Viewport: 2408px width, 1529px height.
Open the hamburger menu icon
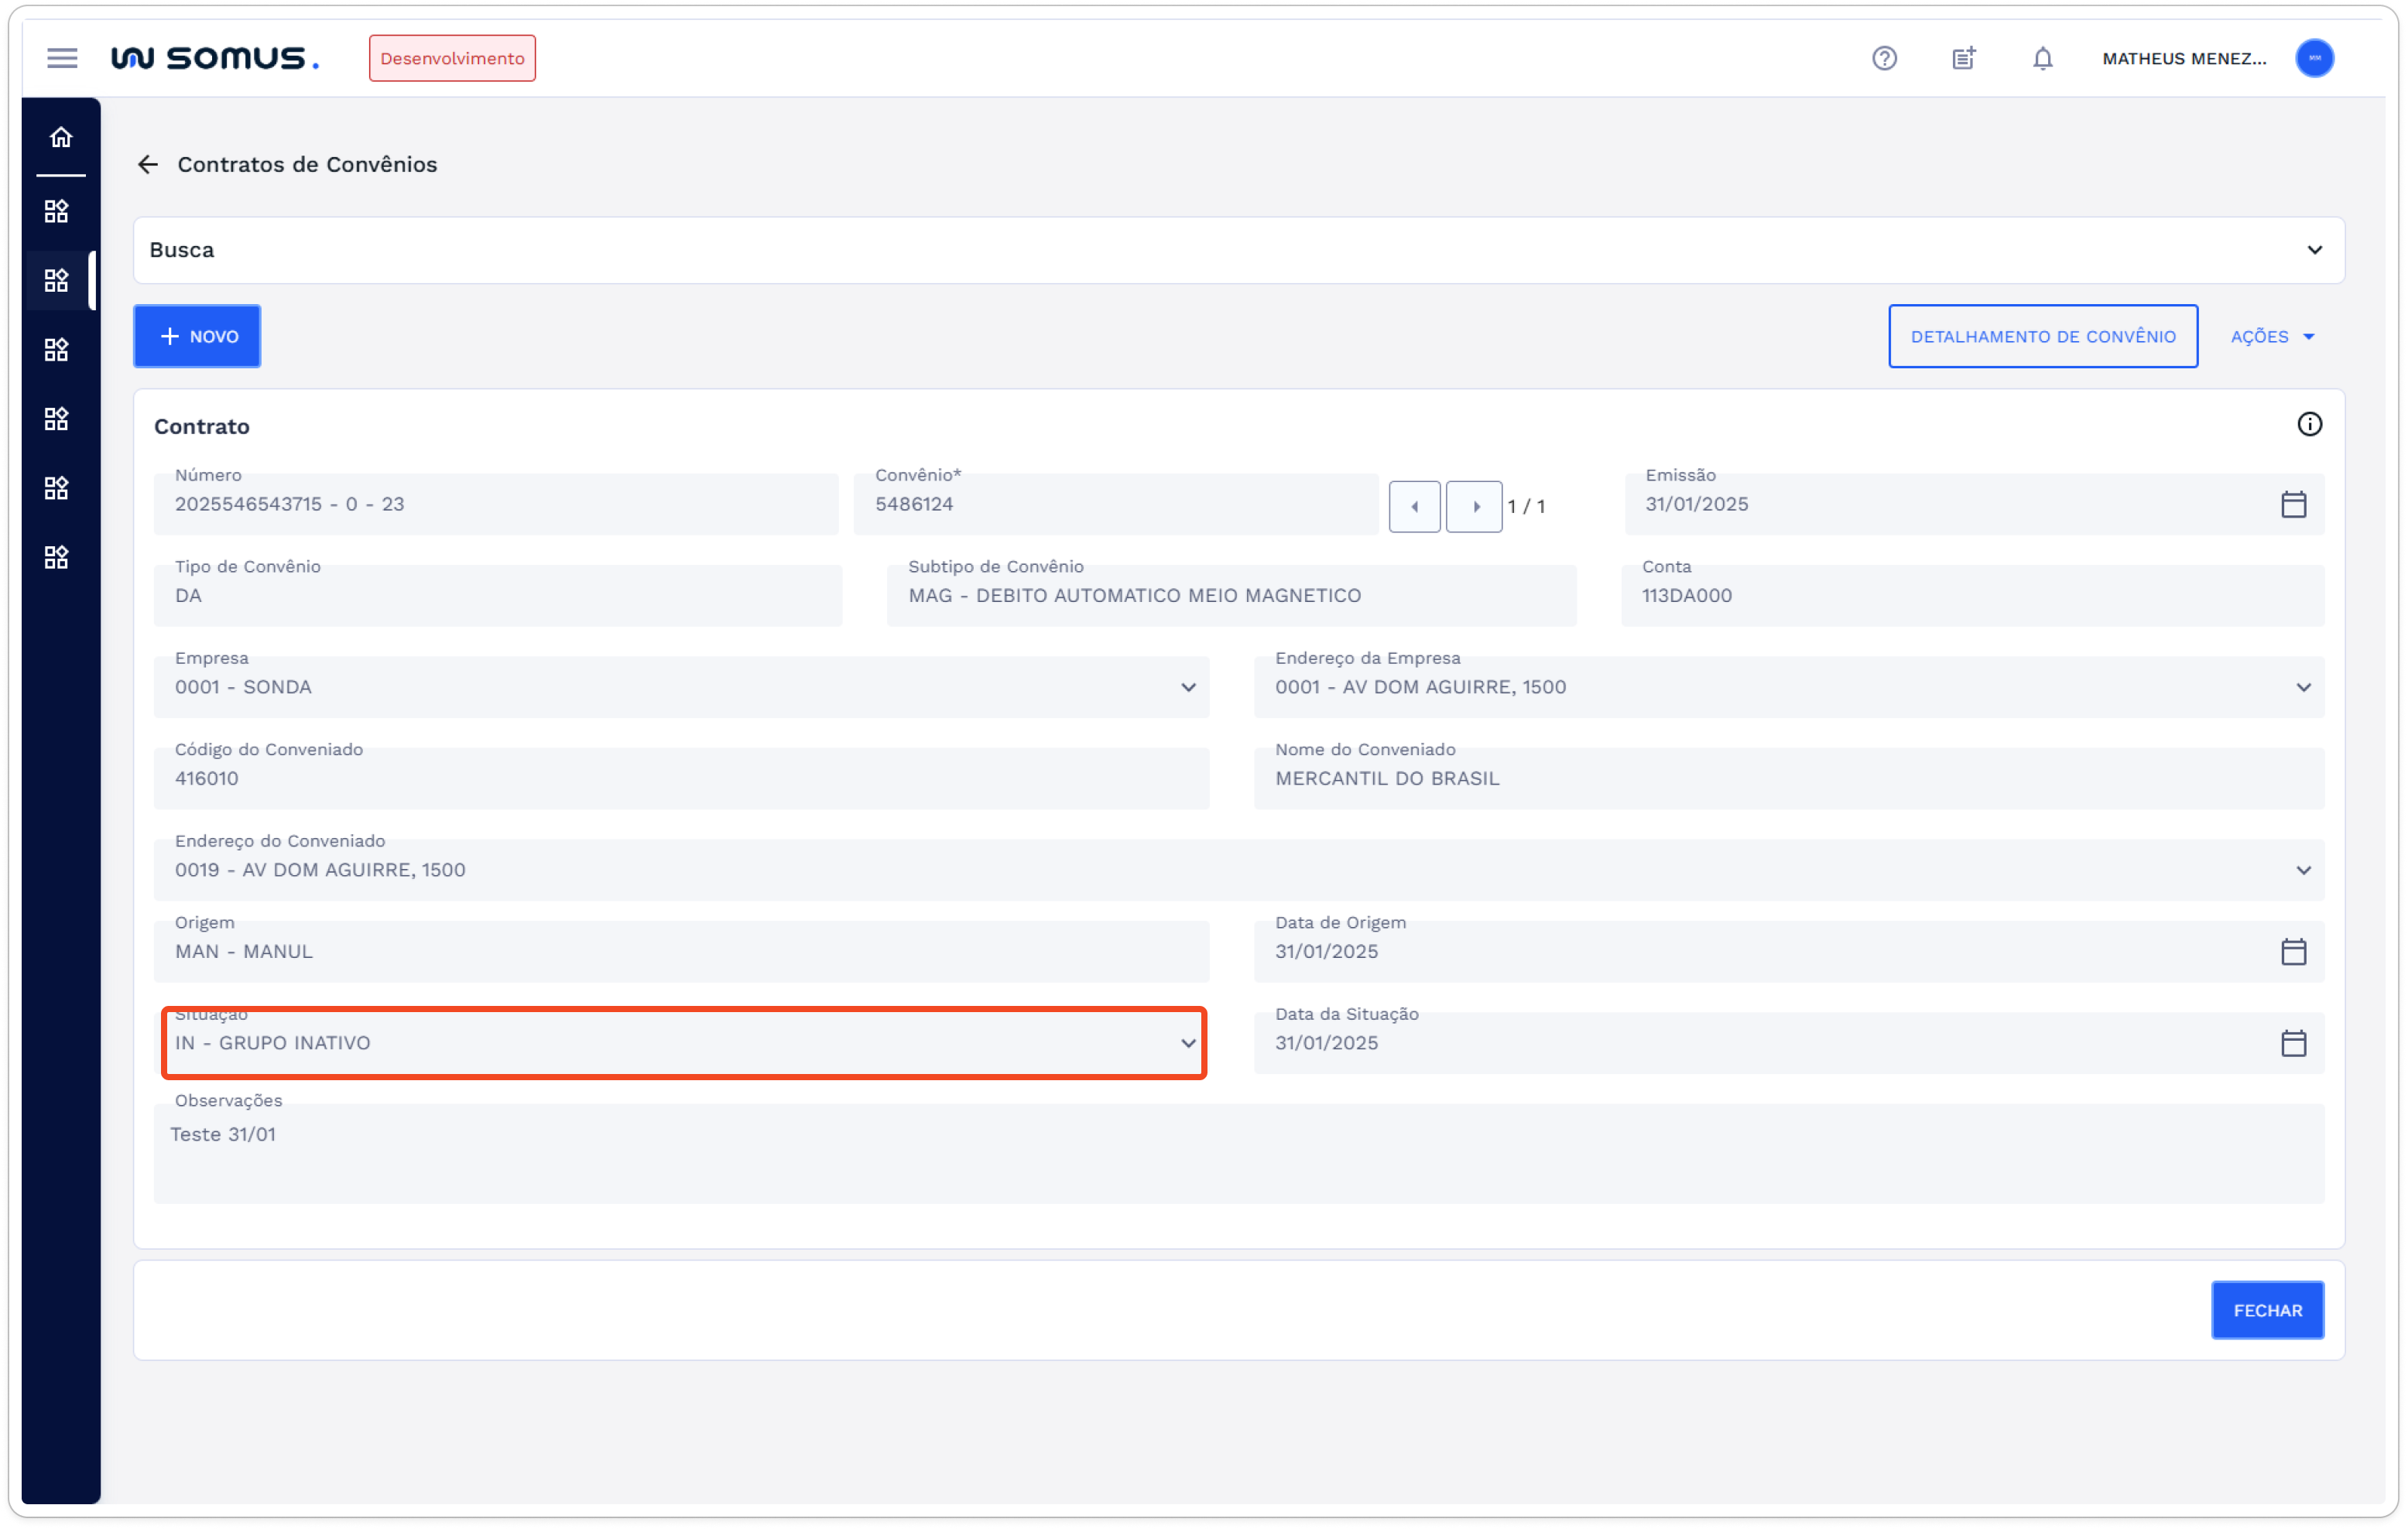click(62, 58)
